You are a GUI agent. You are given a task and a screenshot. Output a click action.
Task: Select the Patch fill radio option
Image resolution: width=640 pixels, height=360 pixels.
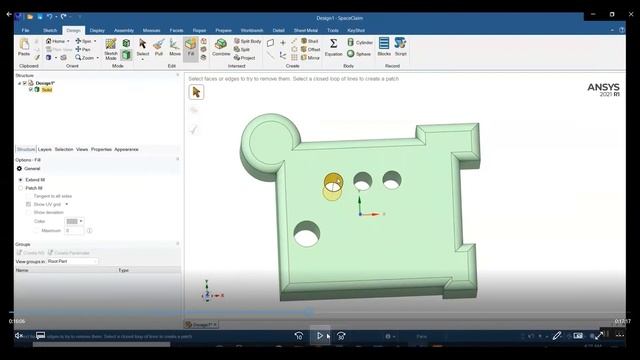click(x=20, y=188)
